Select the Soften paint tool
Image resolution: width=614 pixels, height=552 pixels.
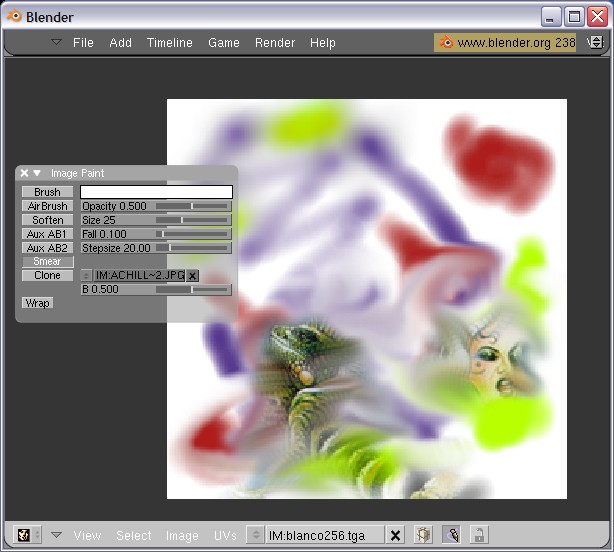tap(47, 220)
